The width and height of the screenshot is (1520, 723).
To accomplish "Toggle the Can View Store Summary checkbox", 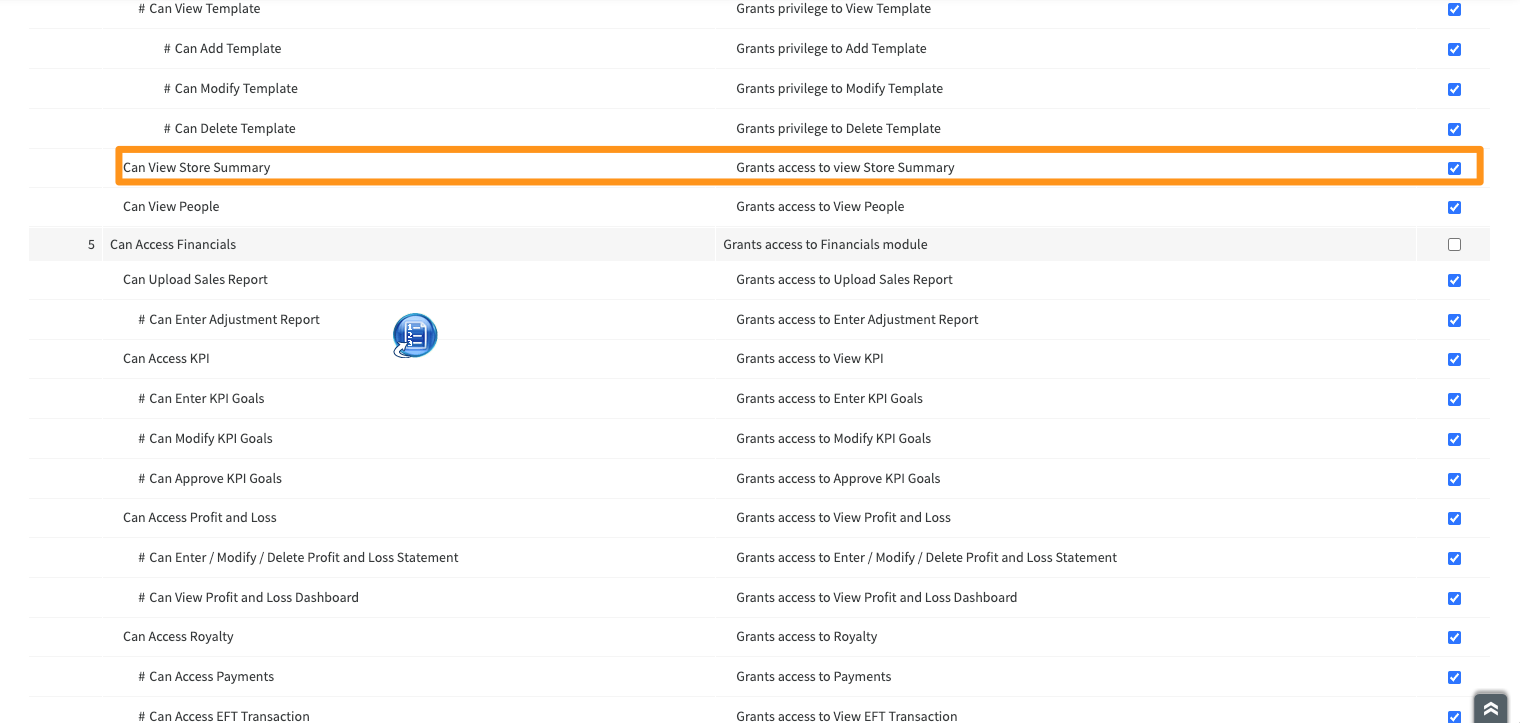I will click(x=1454, y=168).
